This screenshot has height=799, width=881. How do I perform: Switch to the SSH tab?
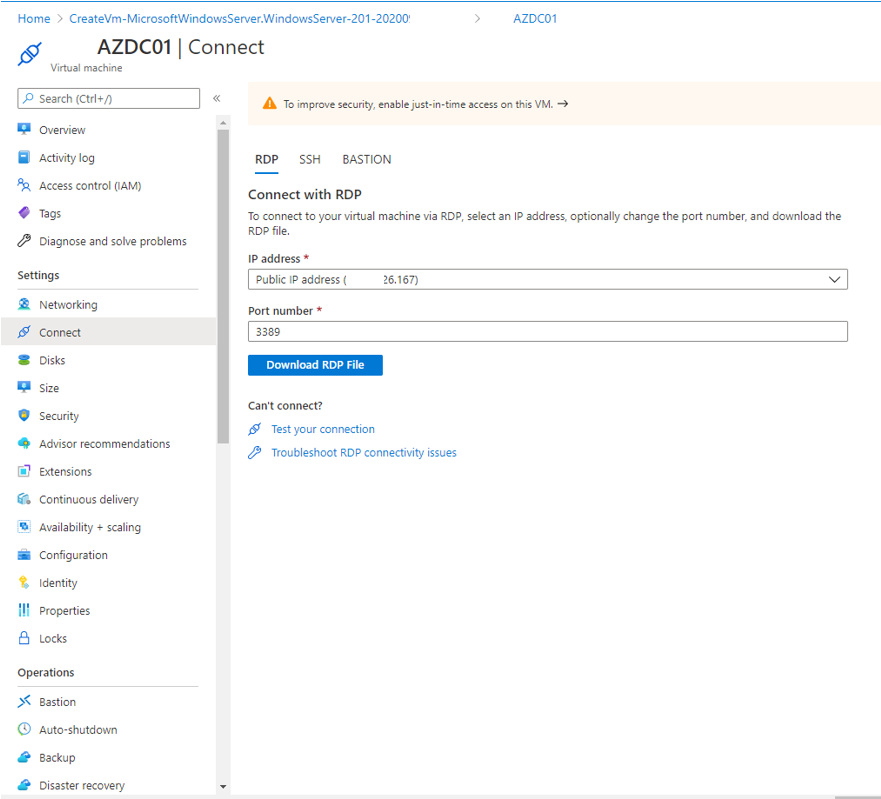[x=310, y=160]
